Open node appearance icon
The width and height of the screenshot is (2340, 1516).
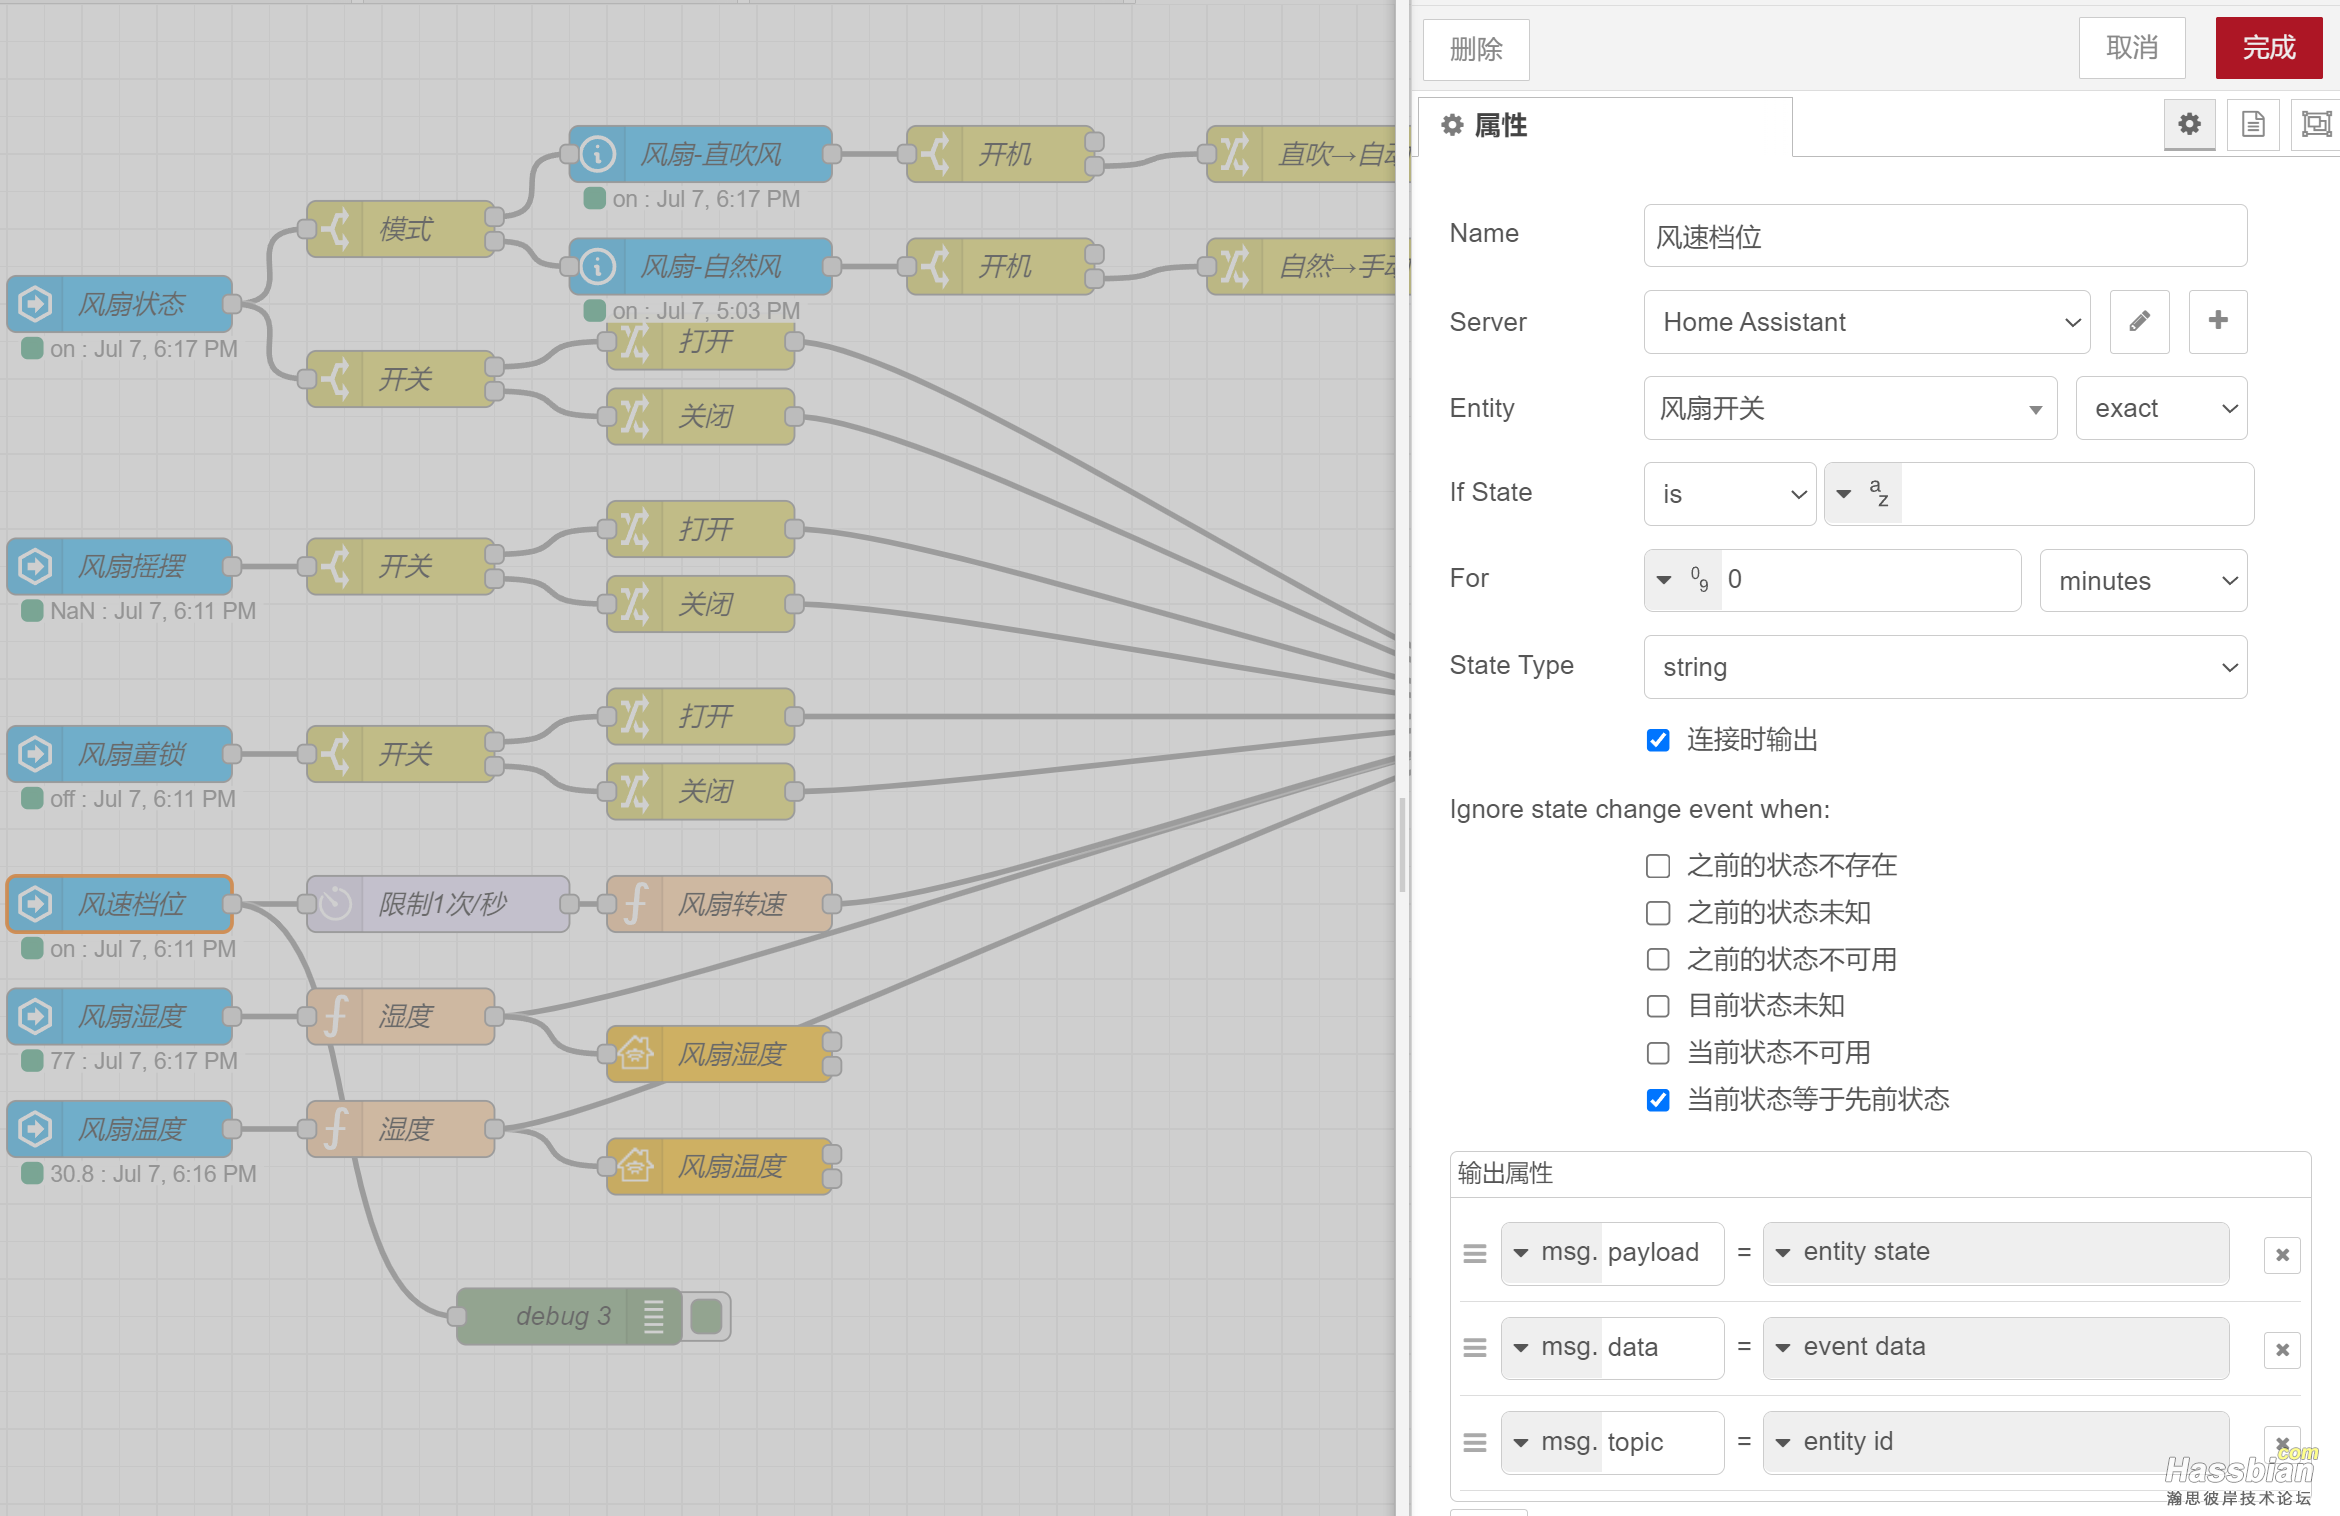pos(2316,125)
